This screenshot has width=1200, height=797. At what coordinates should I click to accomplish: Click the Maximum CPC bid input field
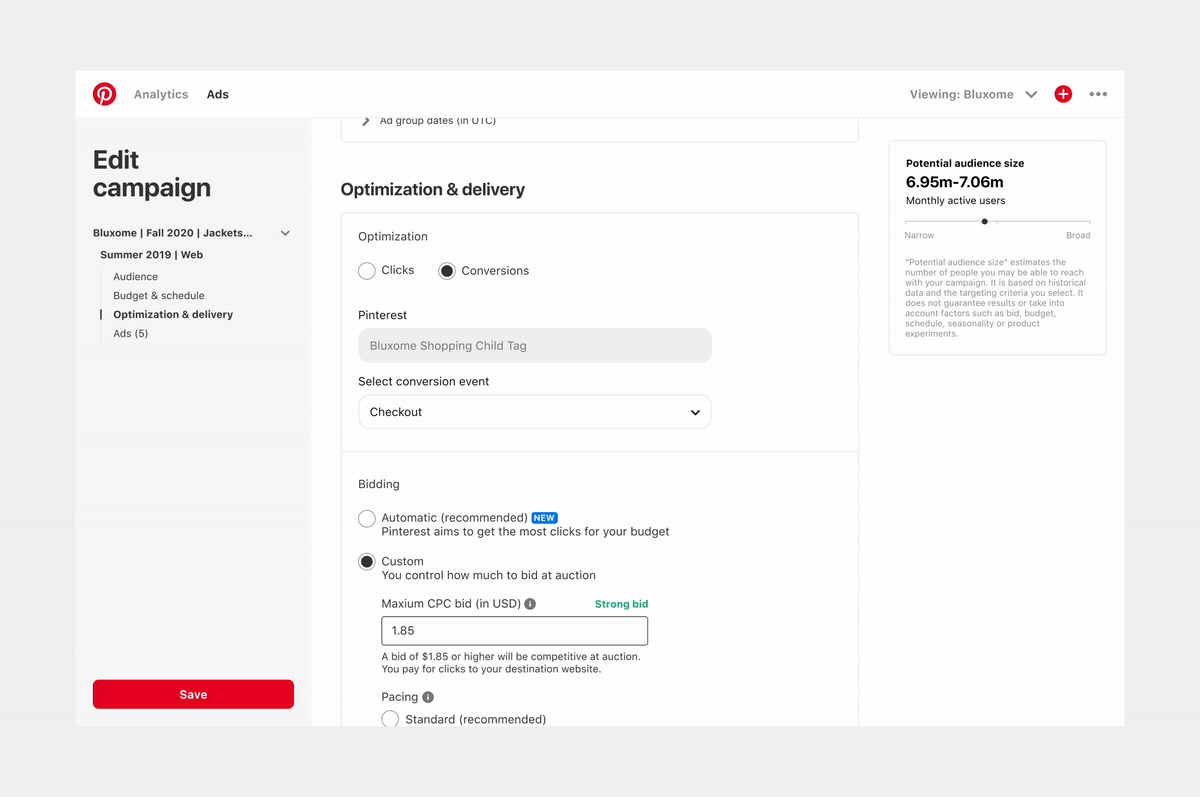514,631
